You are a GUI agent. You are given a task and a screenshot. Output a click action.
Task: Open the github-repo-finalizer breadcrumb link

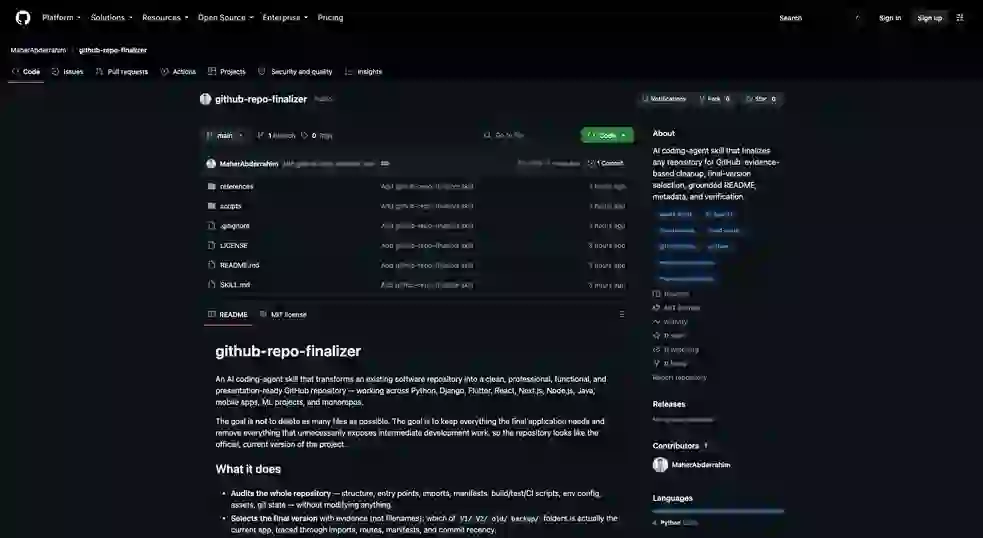[x=113, y=50]
